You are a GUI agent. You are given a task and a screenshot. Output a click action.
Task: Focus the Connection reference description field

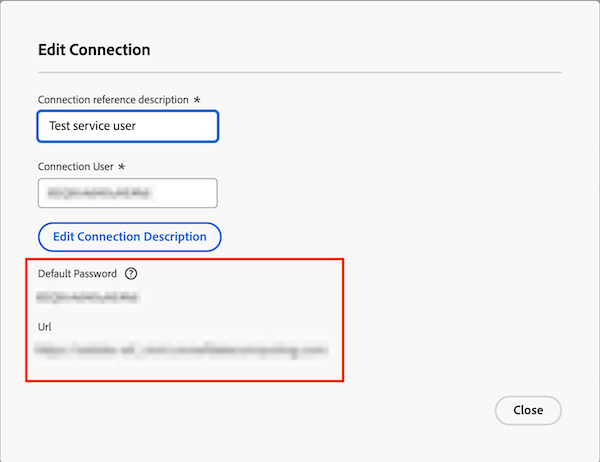(x=128, y=127)
